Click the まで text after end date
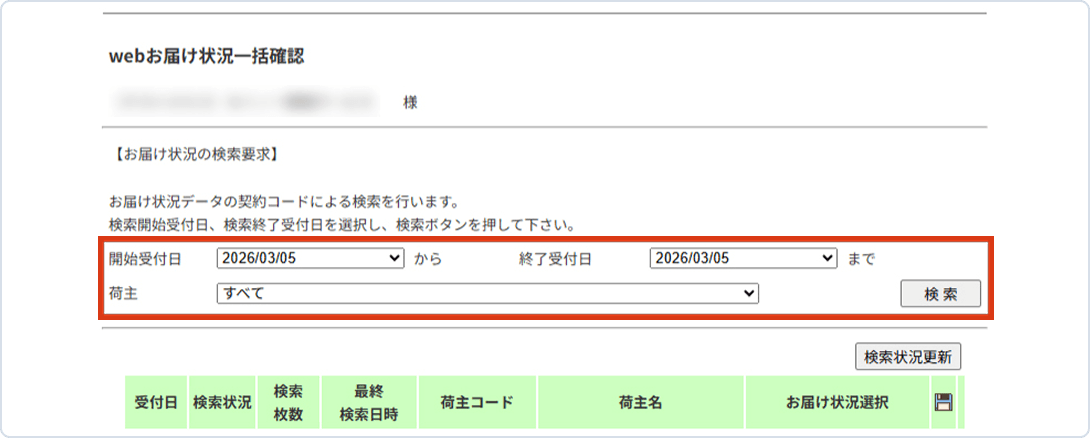1090x438 pixels. click(861, 259)
